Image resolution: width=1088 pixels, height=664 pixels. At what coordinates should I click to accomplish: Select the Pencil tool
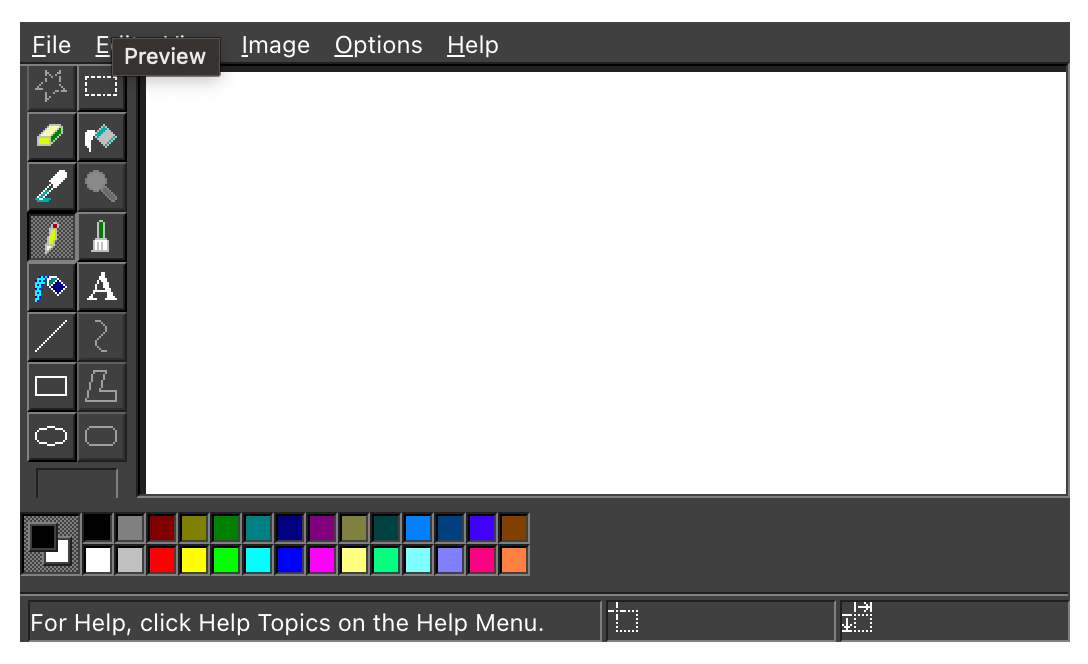coord(51,237)
